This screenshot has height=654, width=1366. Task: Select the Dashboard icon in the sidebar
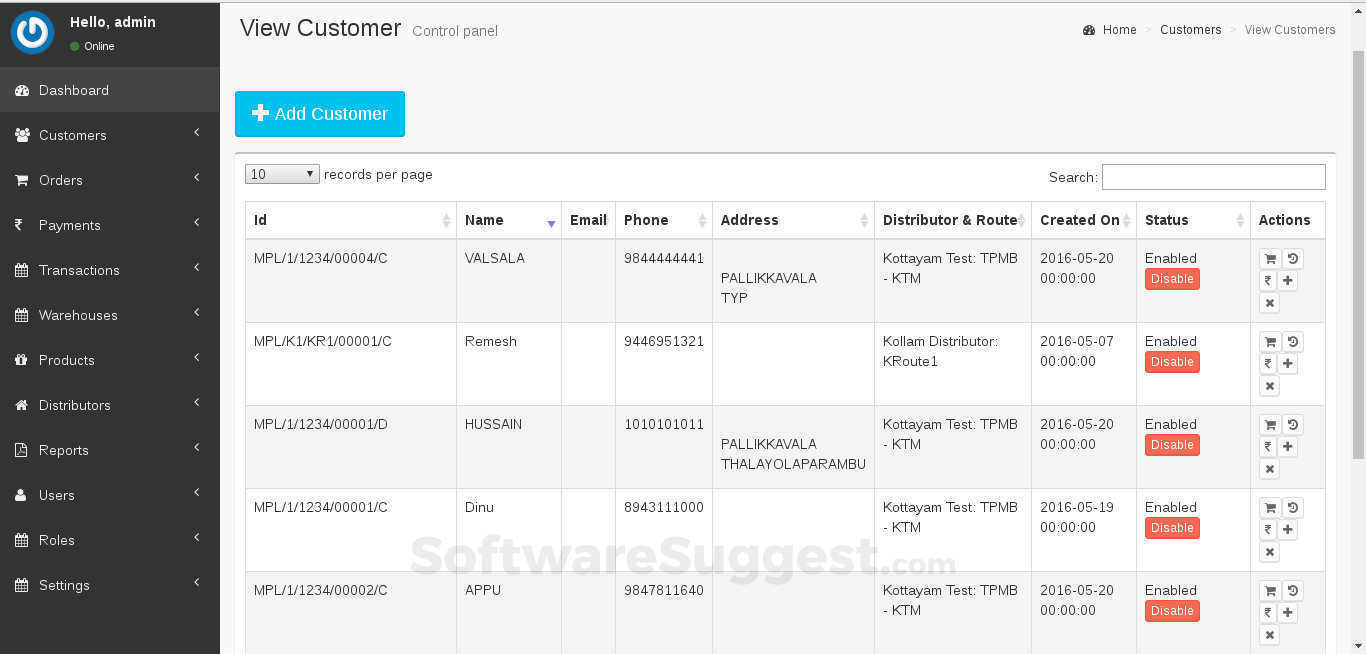pos(21,90)
